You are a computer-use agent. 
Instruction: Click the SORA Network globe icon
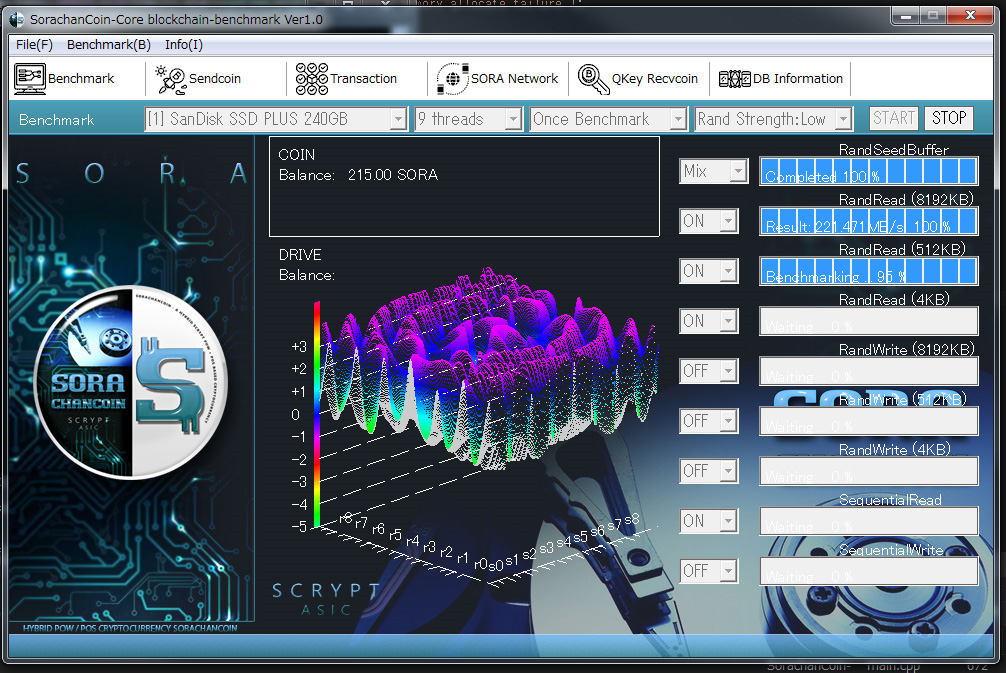(453, 79)
